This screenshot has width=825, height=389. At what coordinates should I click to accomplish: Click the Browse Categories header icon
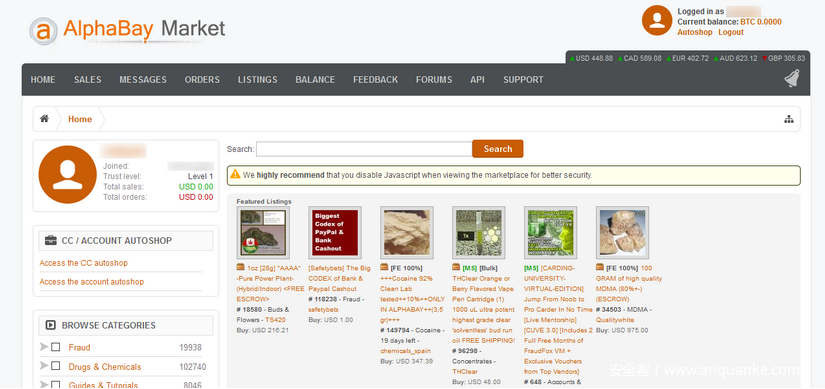[51, 325]
